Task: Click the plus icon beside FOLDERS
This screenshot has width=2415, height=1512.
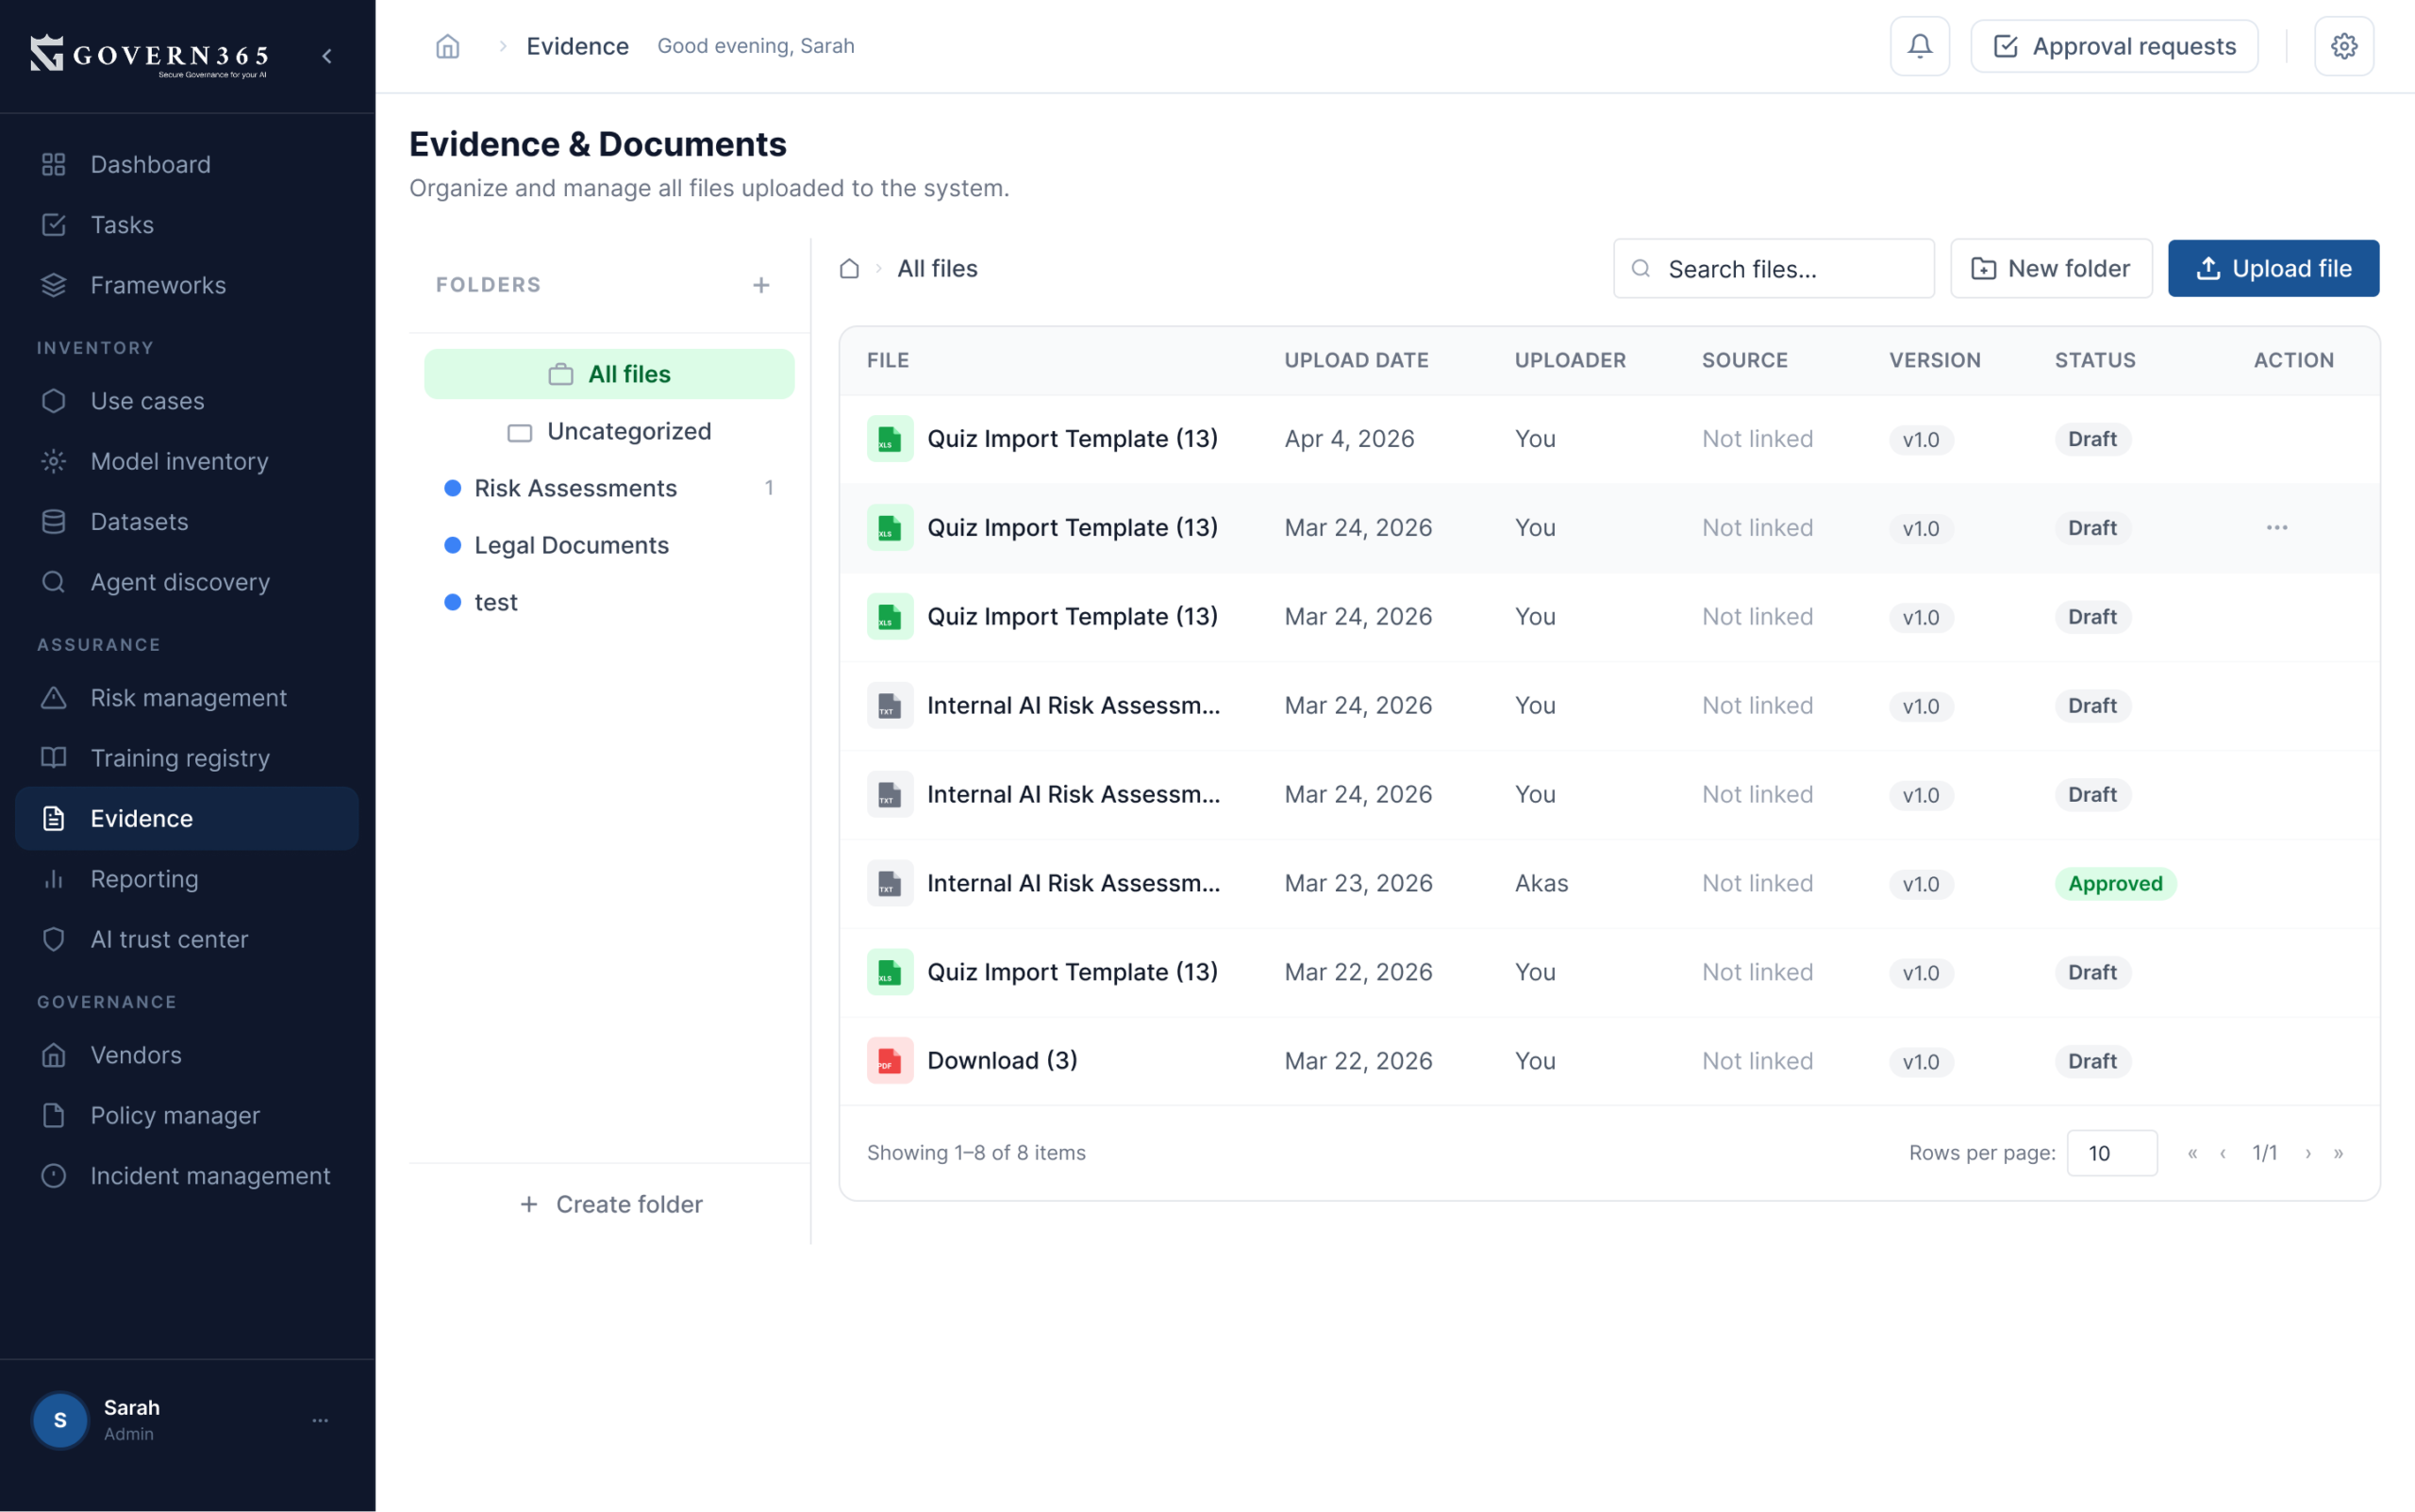Action: pyautogui.click(x=761, y=285)
